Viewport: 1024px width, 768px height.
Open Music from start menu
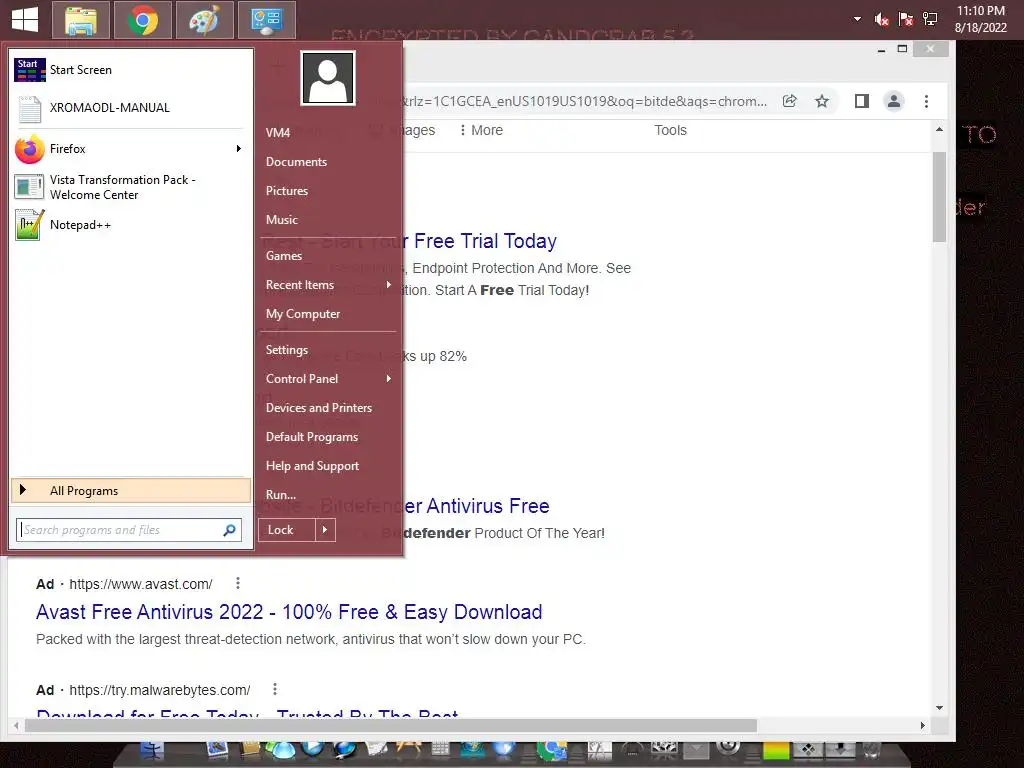pos(281,220)
